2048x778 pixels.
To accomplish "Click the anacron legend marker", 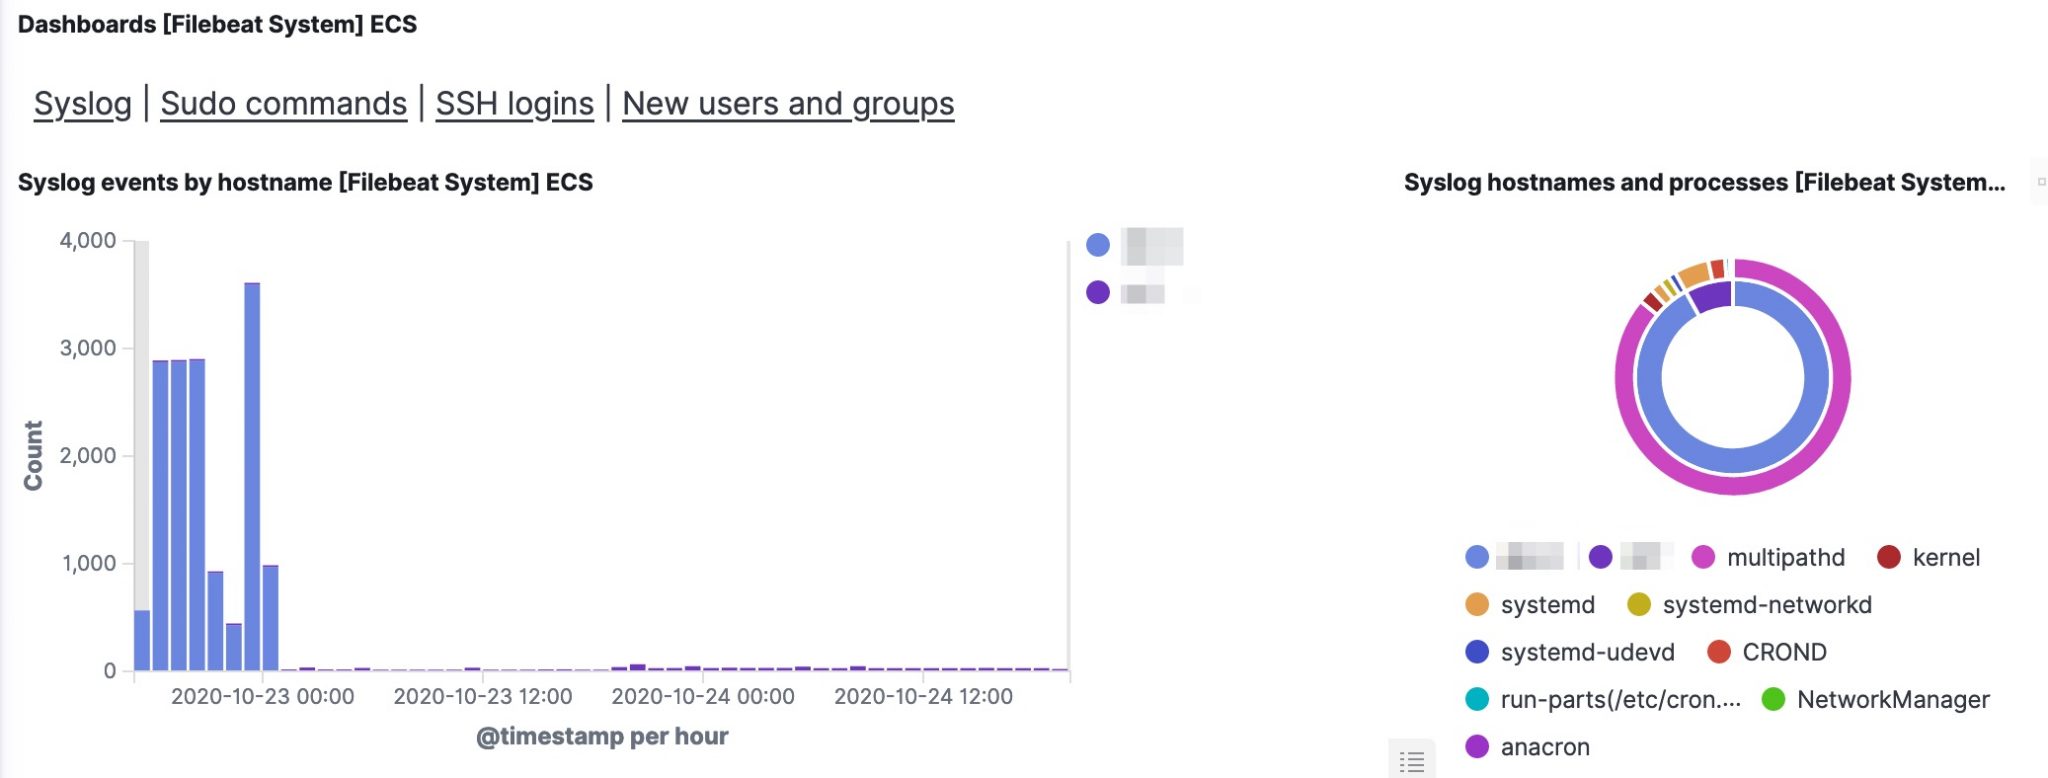I will click(1476, 746).
